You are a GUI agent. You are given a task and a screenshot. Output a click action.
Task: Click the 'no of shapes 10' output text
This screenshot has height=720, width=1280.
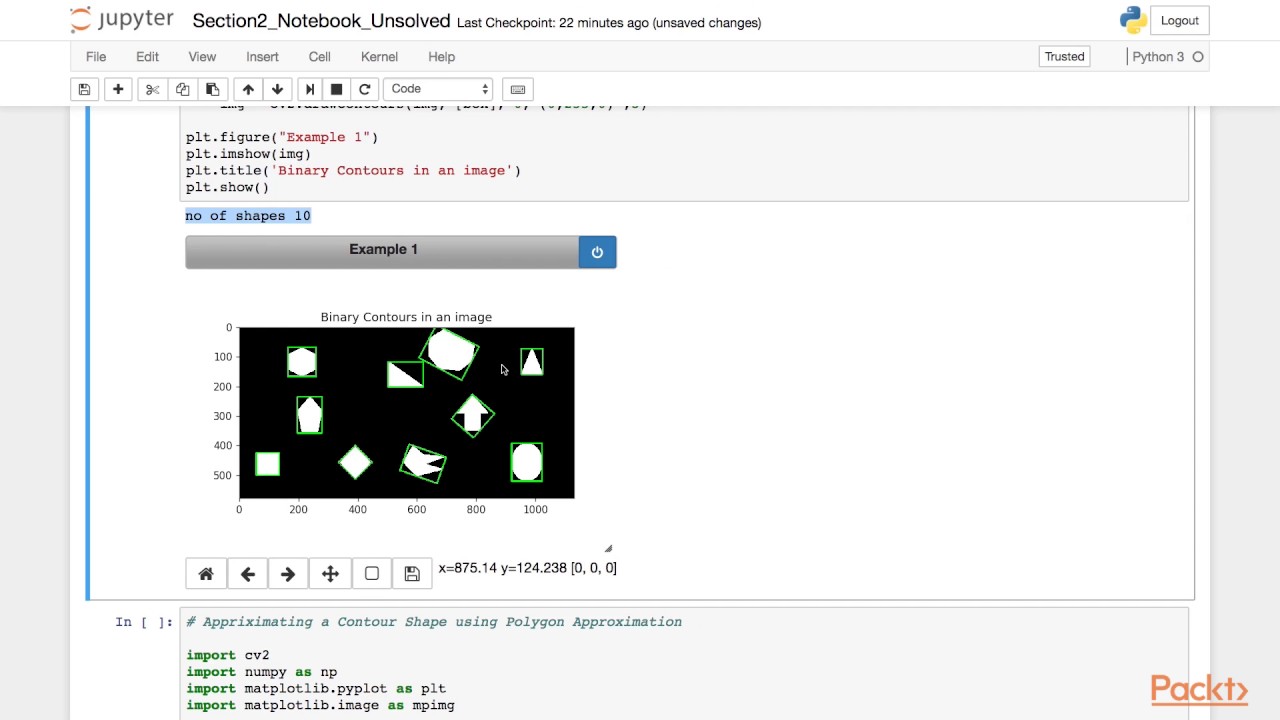[248, 216]
